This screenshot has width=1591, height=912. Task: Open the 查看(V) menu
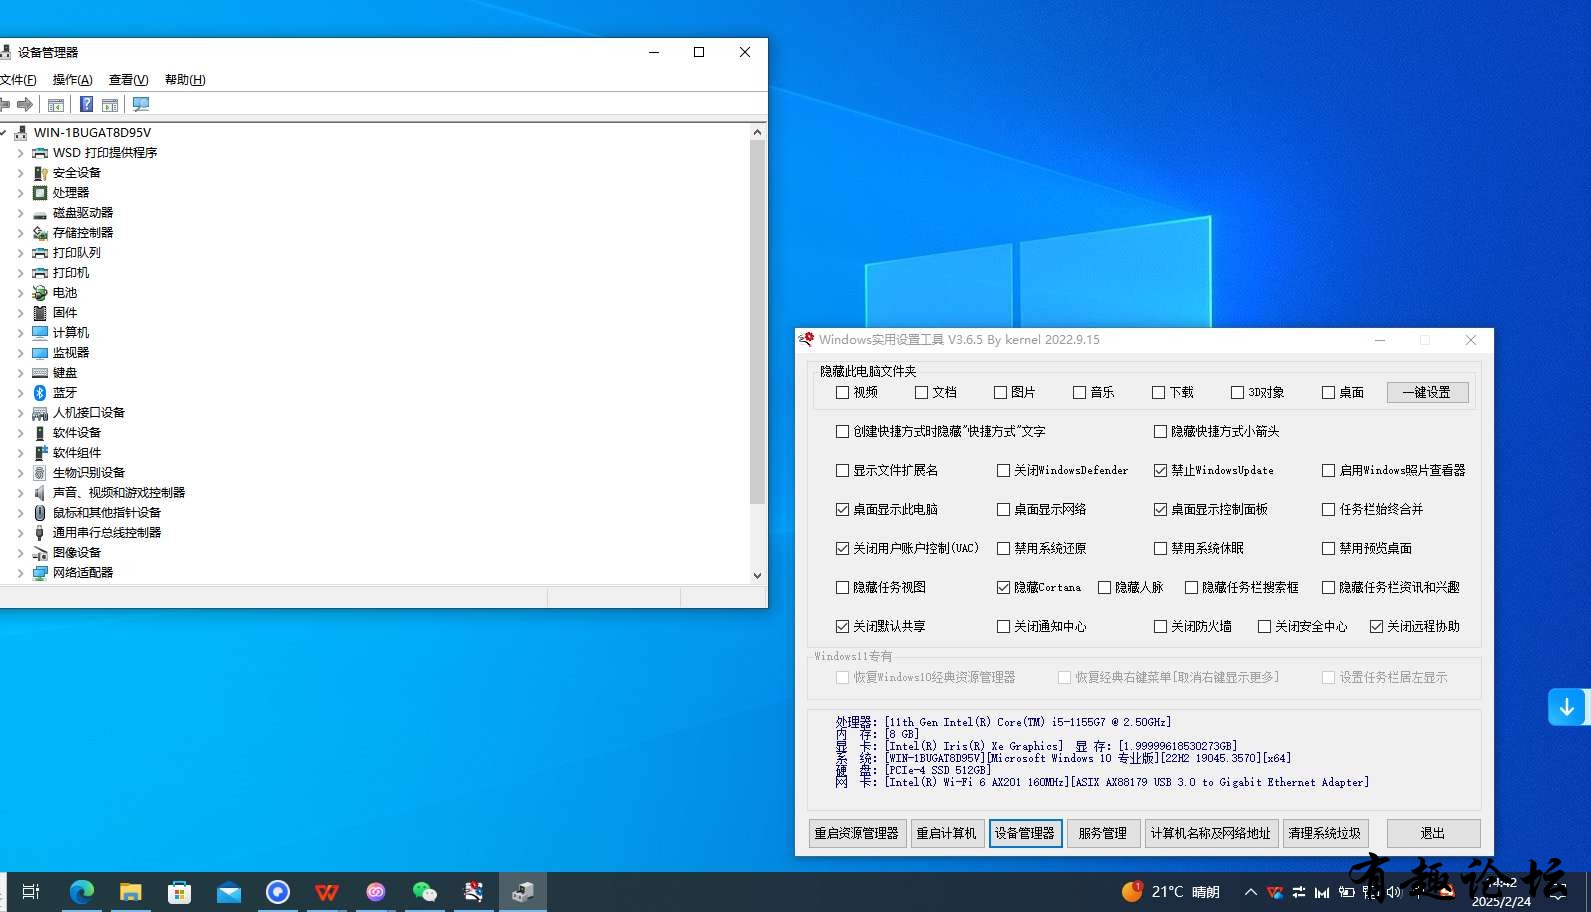pyautogui.click(x=128, y=80)
